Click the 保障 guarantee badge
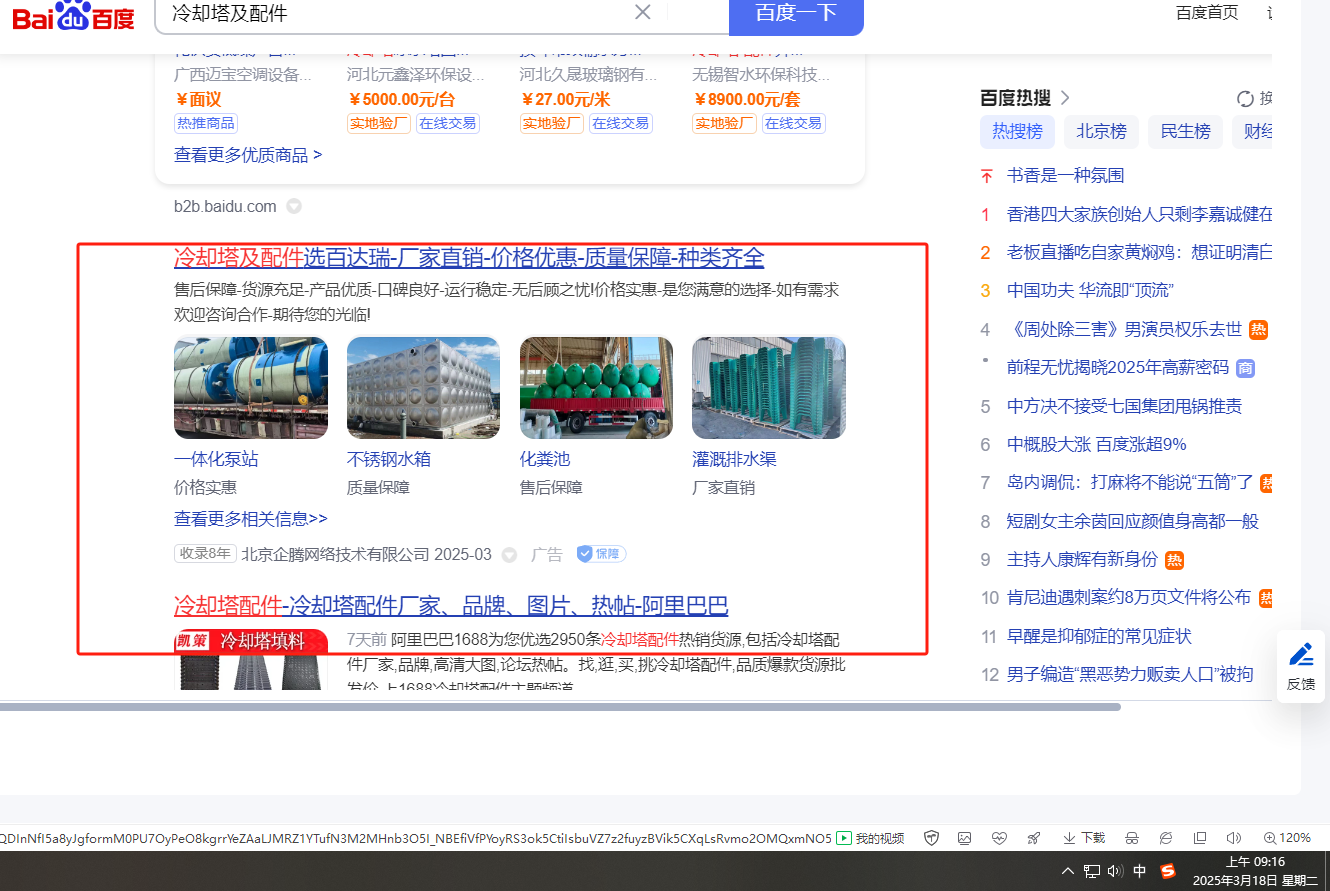Image resolution: width=1330 pixels, height=891 pixels. tap(602, 554)
